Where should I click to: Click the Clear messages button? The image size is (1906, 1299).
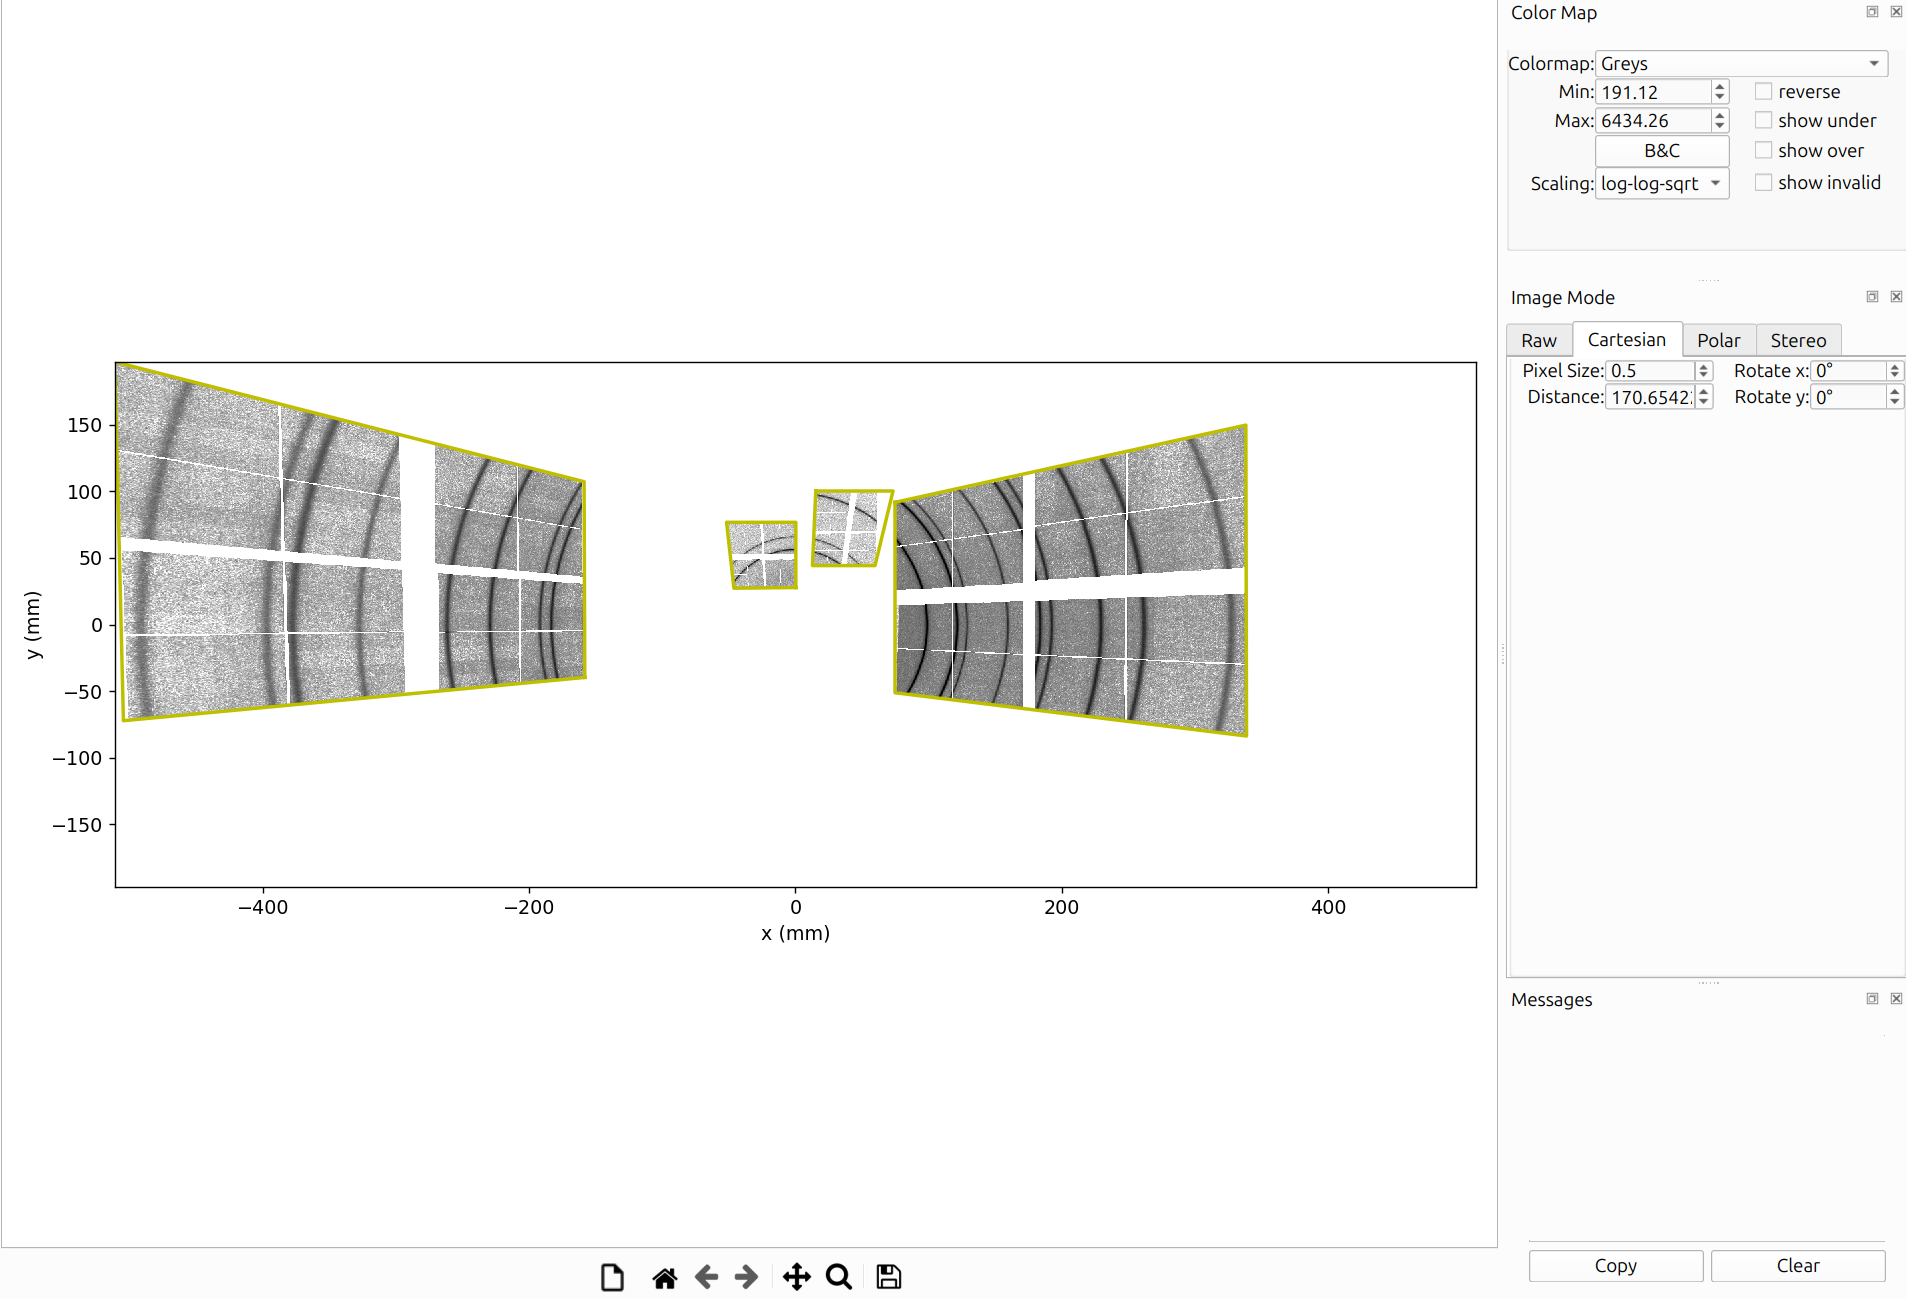click(1797, 1265)
